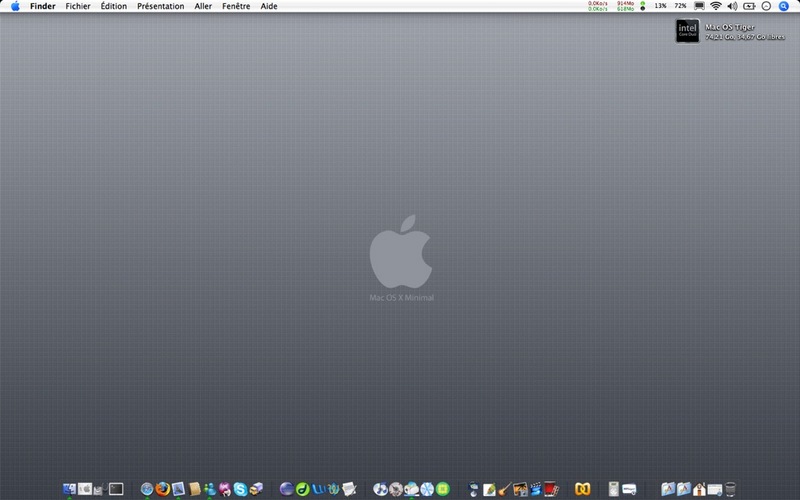This screenshot has height=500, width=800.
Task: Launch iTunes from the Dock
Action: [x=380, y=489]
